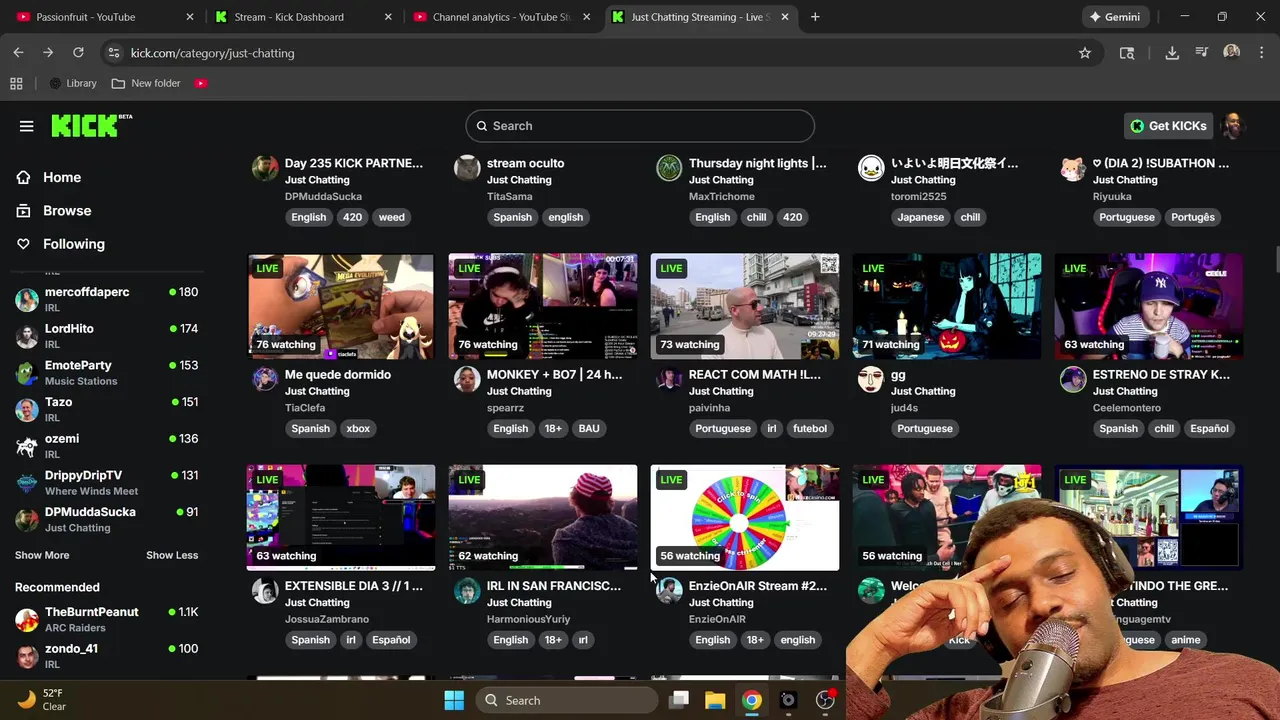Screen dimensions: 1280x720
Task: Open the HarmoniousYuriy channel name link
Action: [529, 619]
